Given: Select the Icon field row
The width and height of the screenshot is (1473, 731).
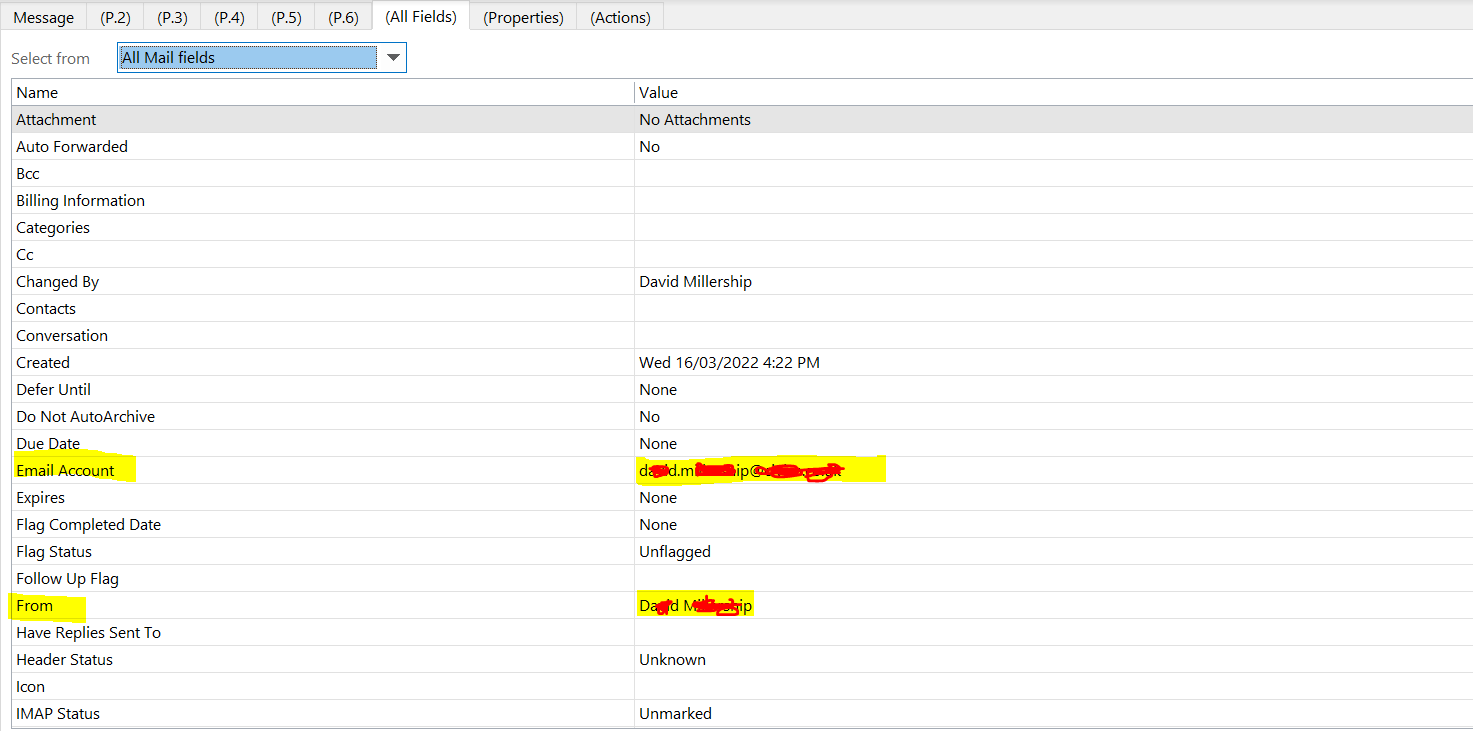Looking at the screenshot, I should [x=743, y=686].
